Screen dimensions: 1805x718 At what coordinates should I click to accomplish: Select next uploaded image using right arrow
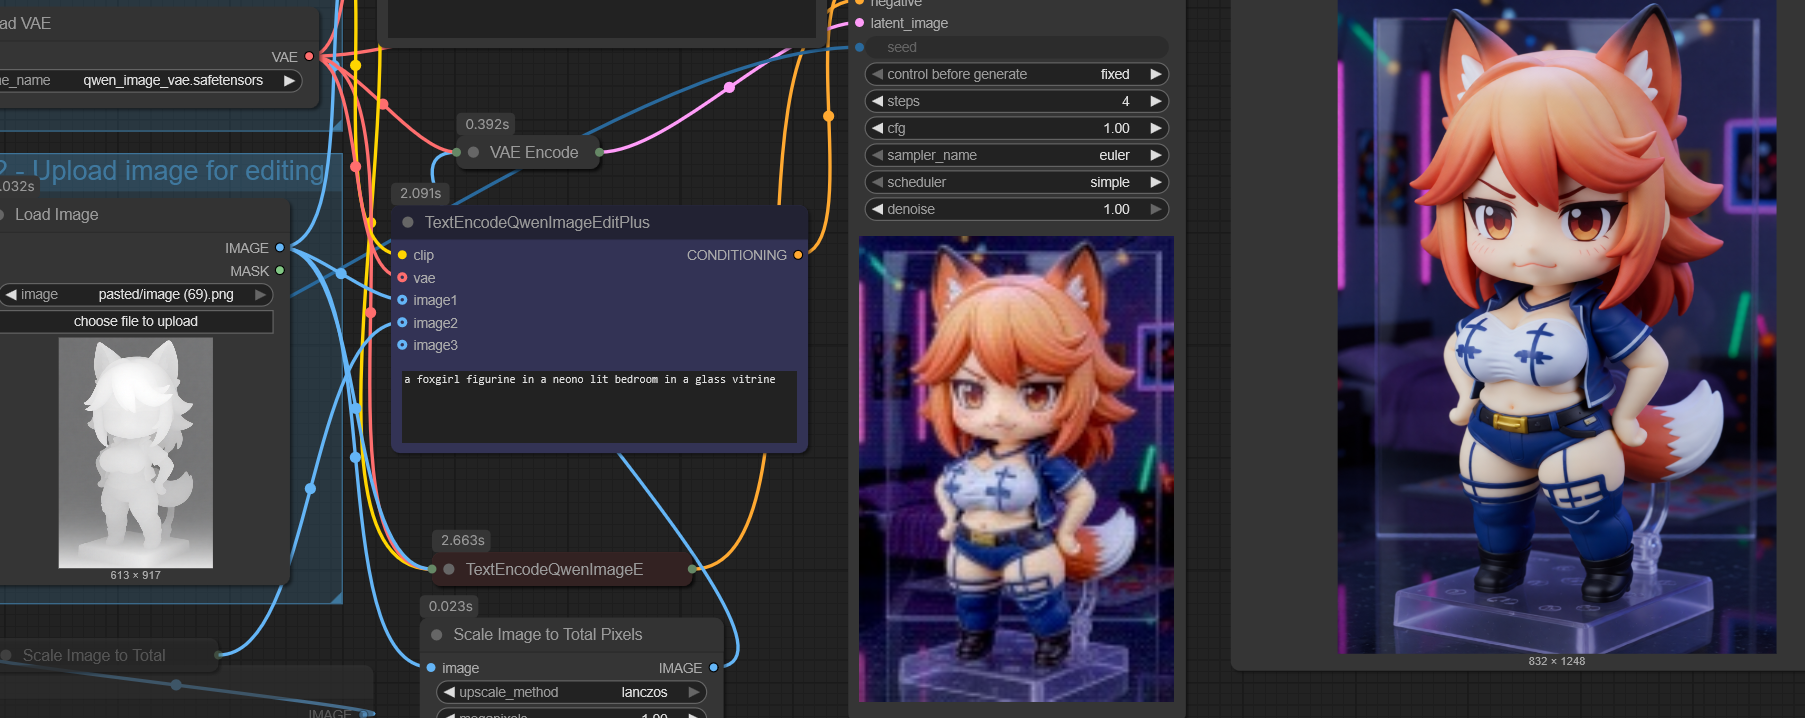coord(260,294)
